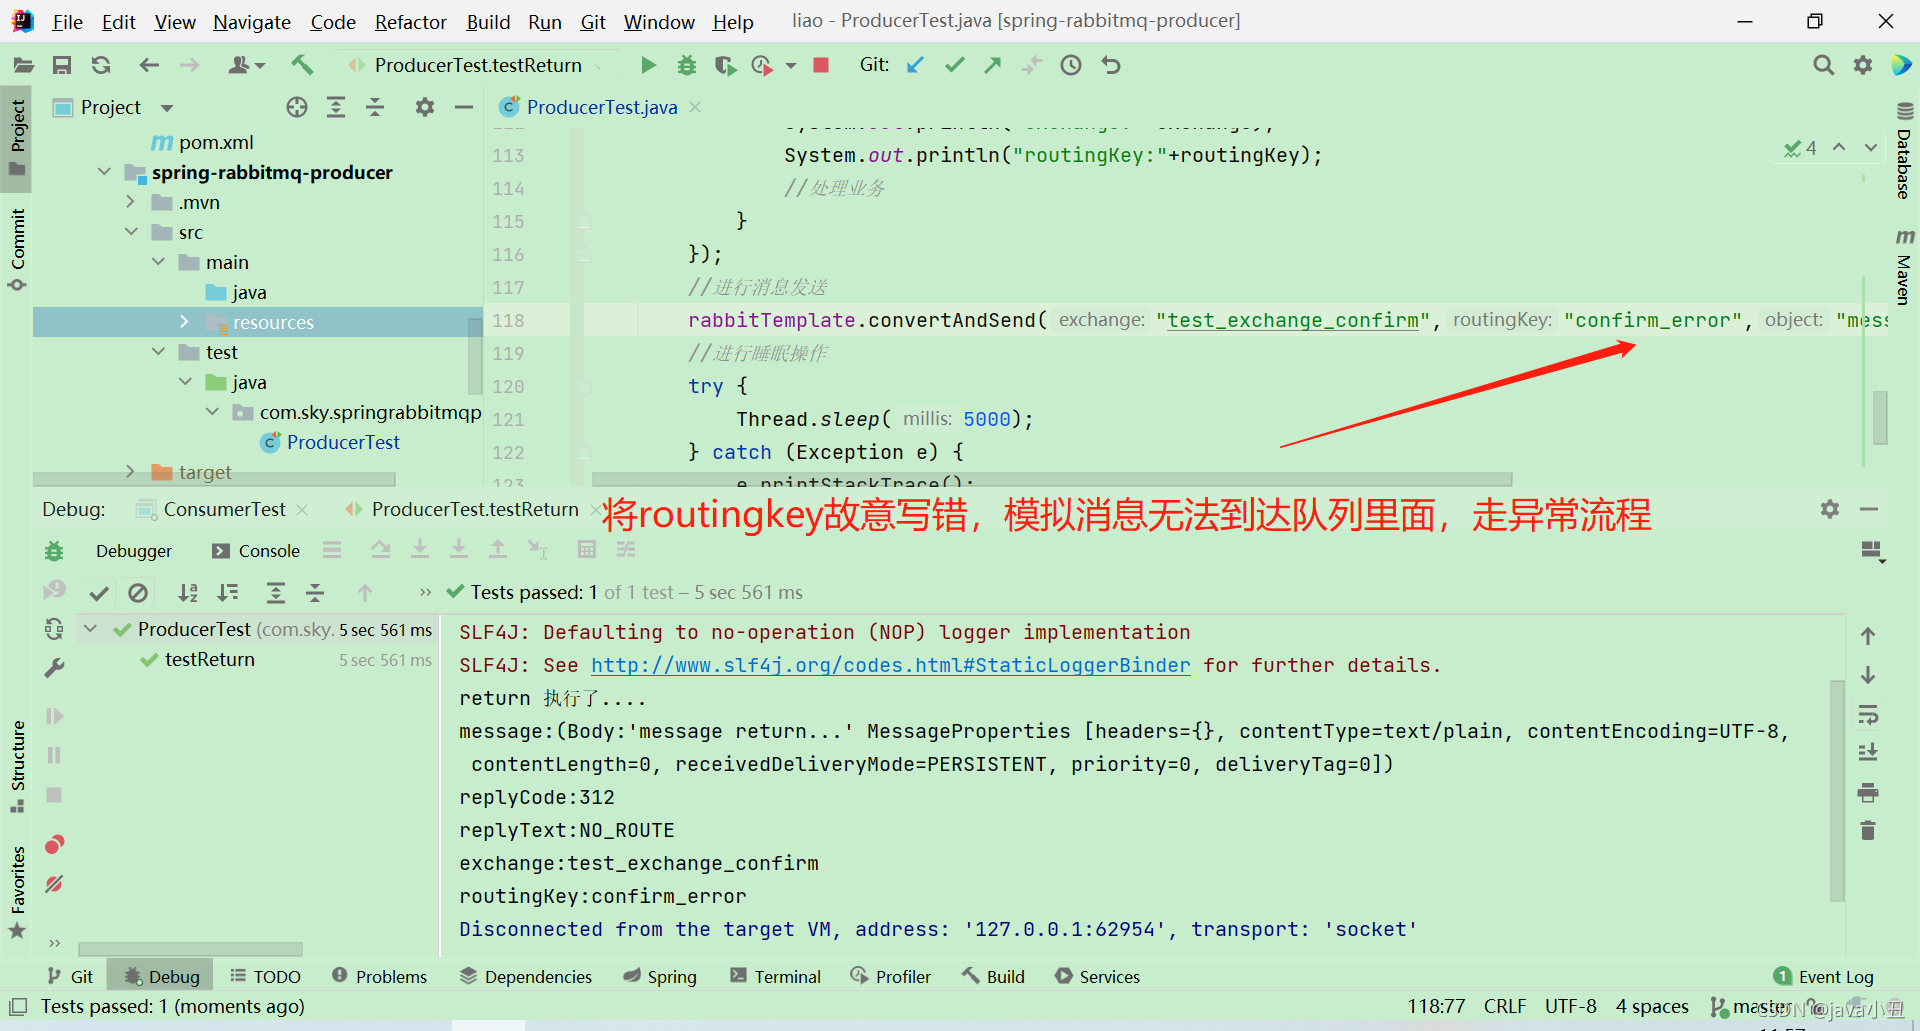
Task: Rollback changes with the undo arrow icon
Action: [1111, 65]
